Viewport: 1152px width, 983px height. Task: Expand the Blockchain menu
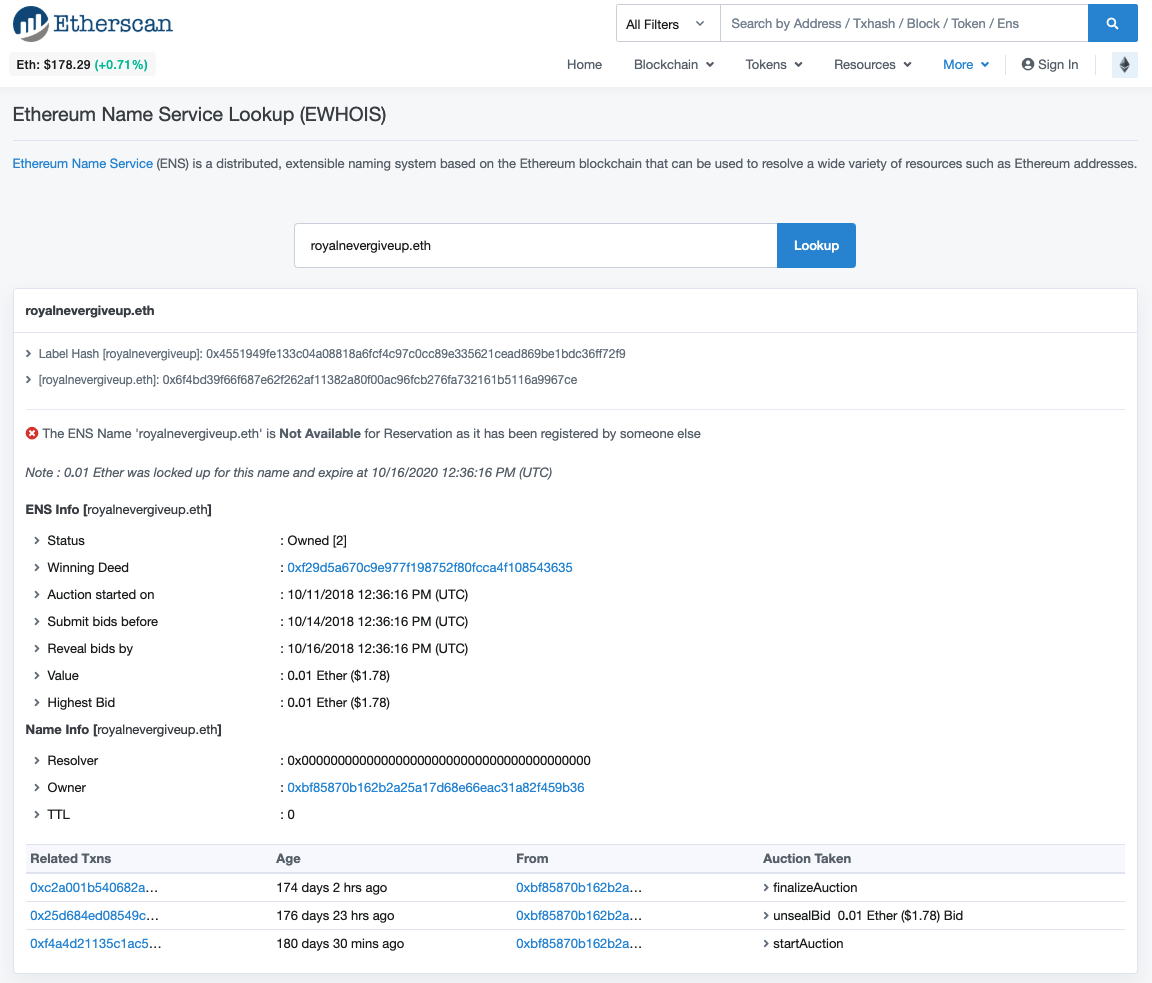click(x=673, y=65)
